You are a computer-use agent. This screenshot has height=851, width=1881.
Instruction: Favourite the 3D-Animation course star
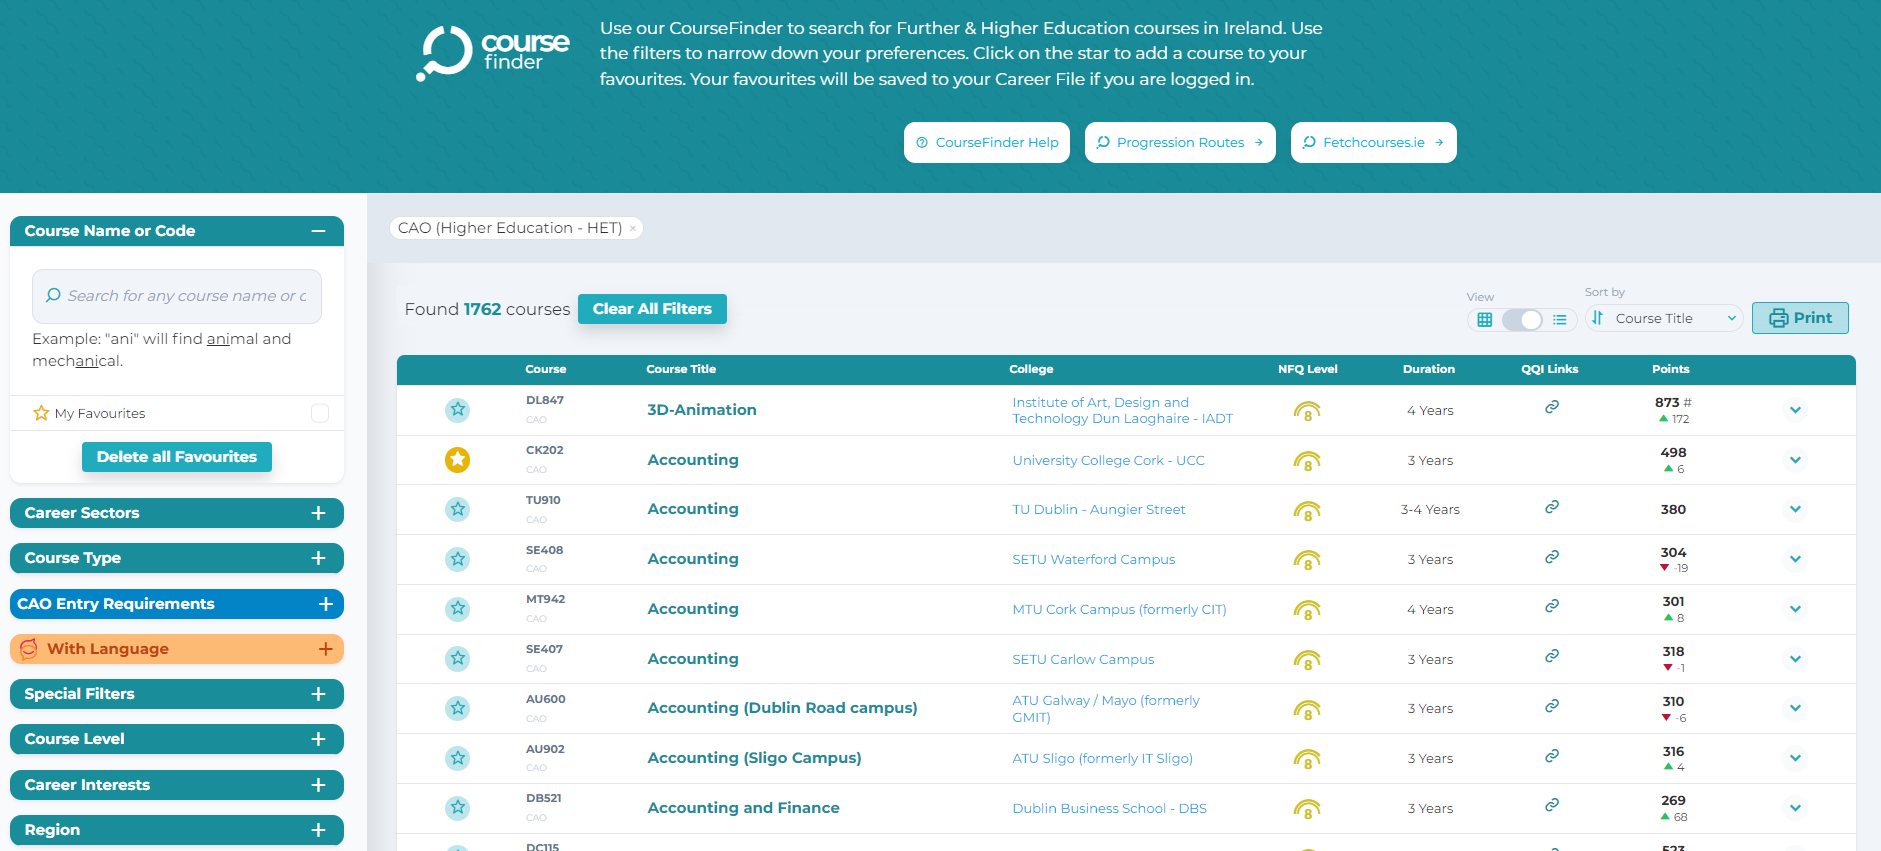(x=458, y=410)
